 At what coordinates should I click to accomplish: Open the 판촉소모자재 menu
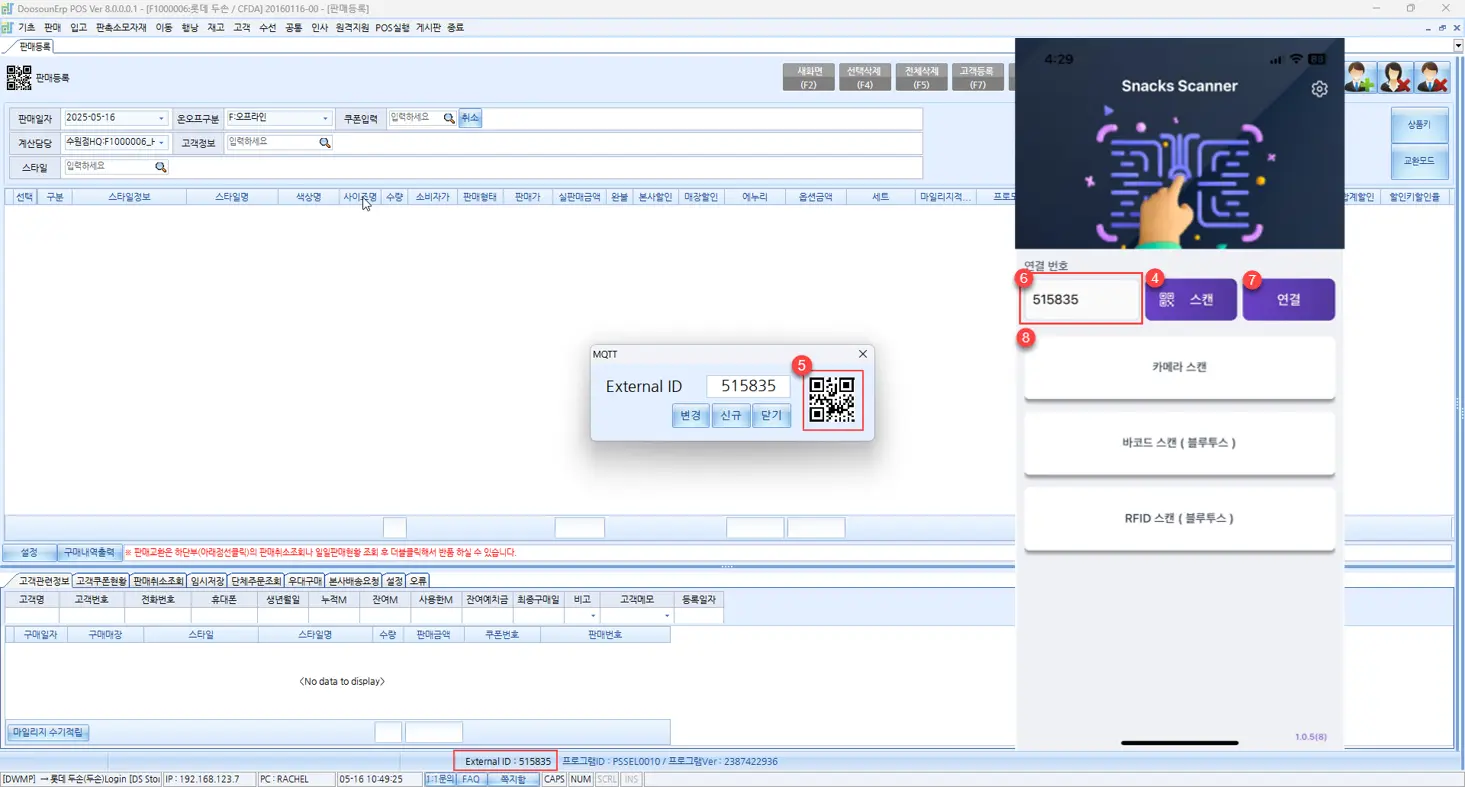[x=121, y=28]
